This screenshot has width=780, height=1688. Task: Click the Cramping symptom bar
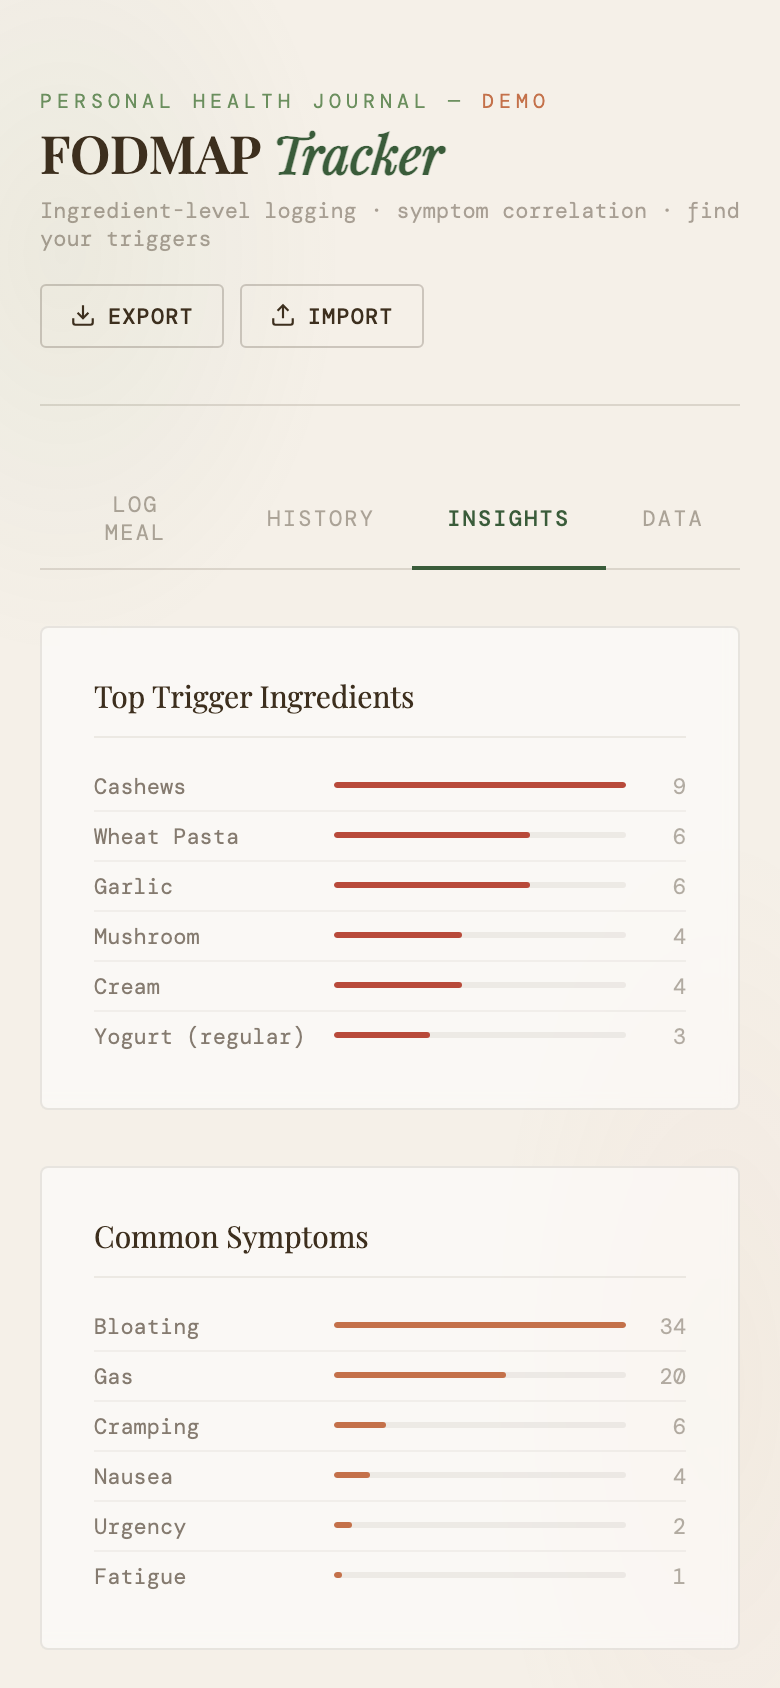(x=480, y=1425)
